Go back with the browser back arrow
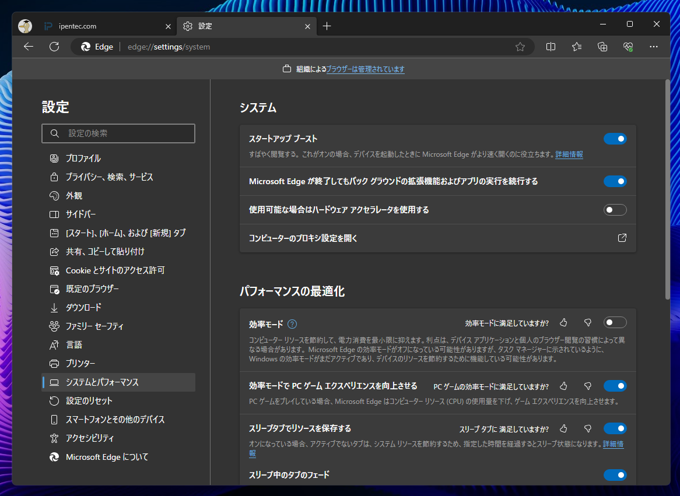Viewport: 680px width, 496px height. click(x=29, y=47)
